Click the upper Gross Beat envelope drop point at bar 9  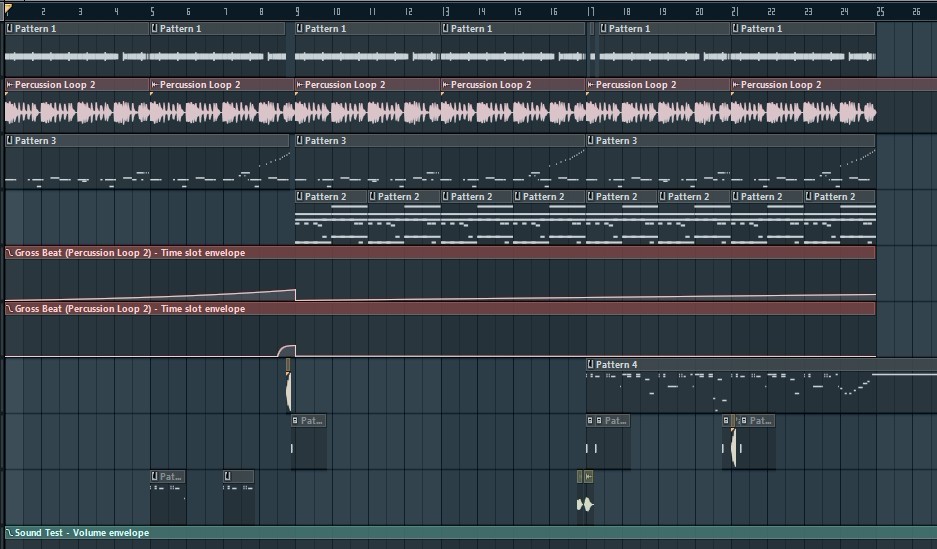tap(295, 290)
